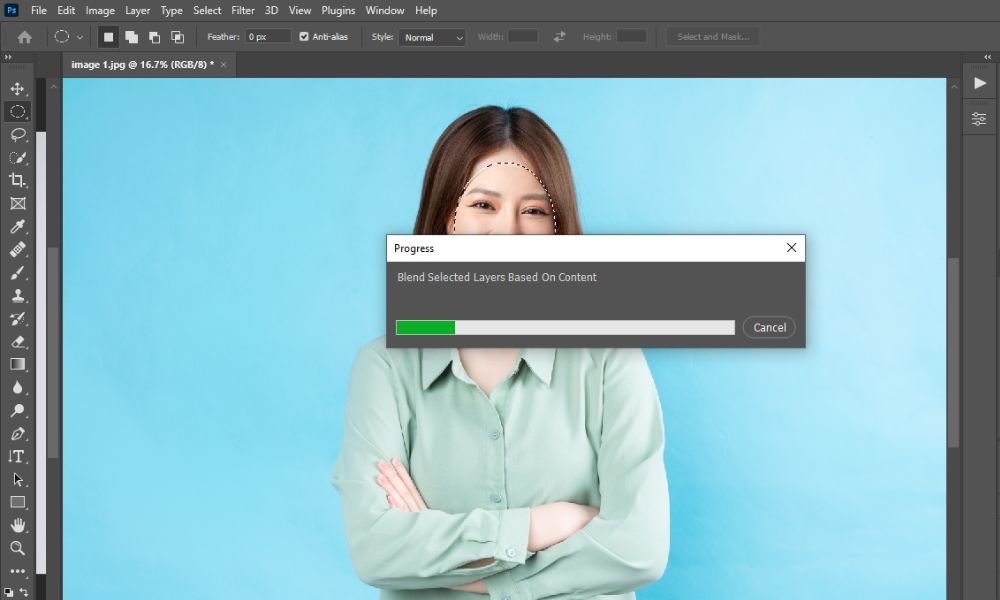Viewport: 1000px width, 600px height.
Task: Open the Properties panel sliders icon
Action: pyautogui.click(x=979, y=119)
